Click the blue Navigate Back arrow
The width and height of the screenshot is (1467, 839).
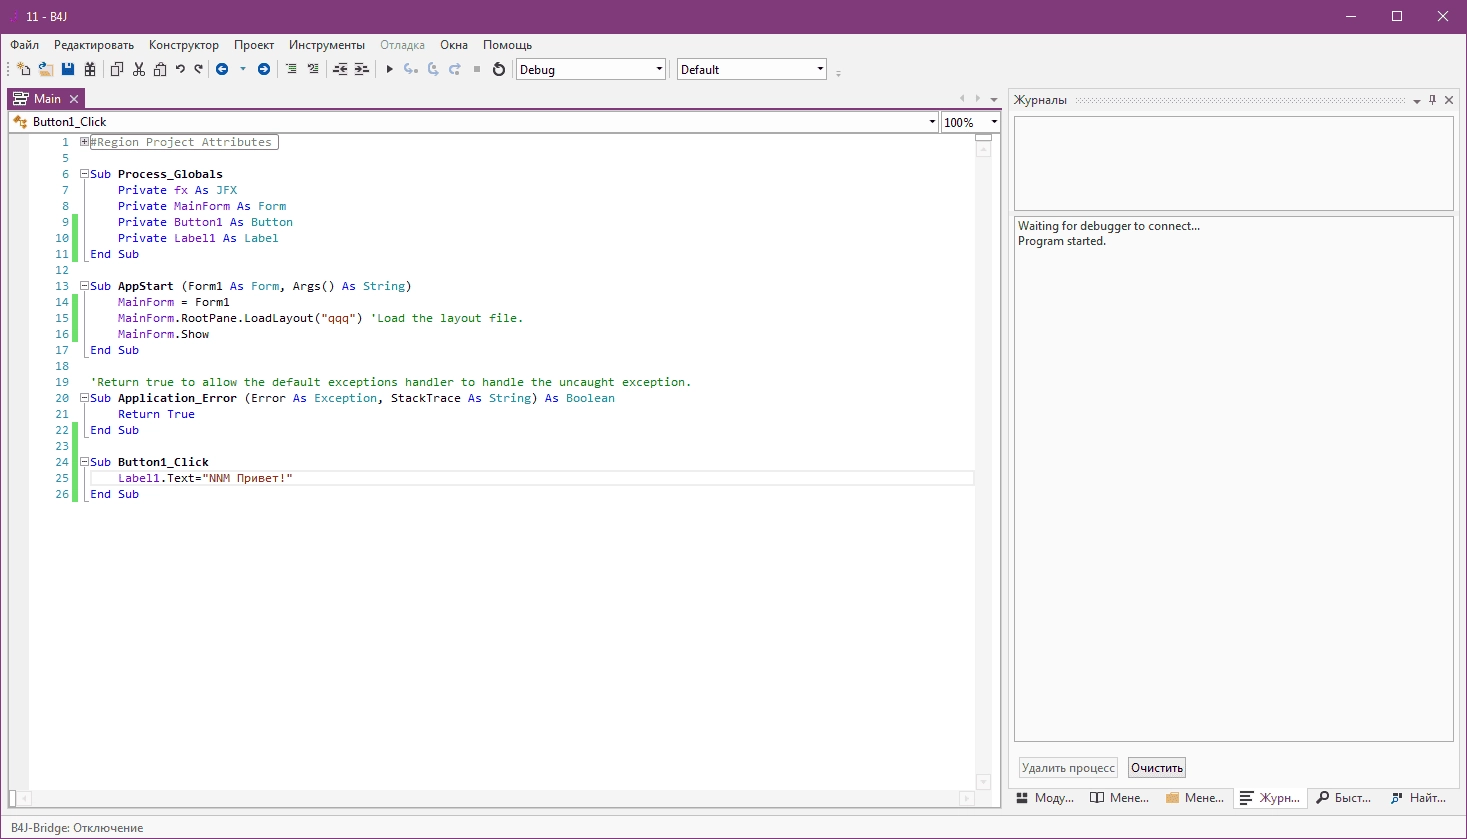click(222, 69)
